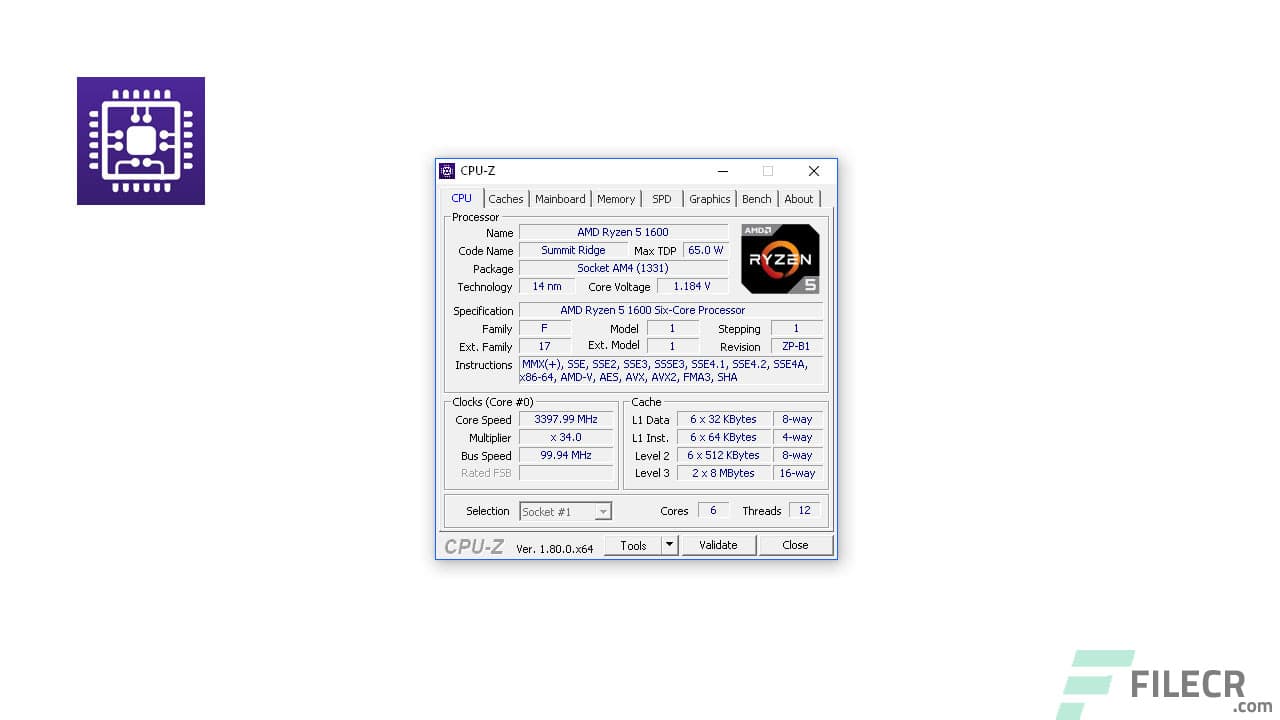Click the CPU-Z logo text in footer
This screenshot has width=1280, height=720.
pyautogui.click(x=474, y=546)
